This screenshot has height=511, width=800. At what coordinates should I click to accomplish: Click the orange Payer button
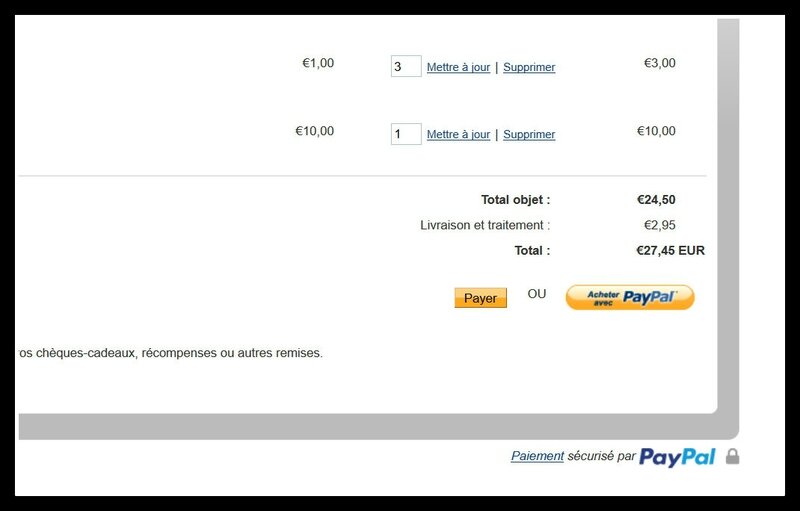(481, 298)
